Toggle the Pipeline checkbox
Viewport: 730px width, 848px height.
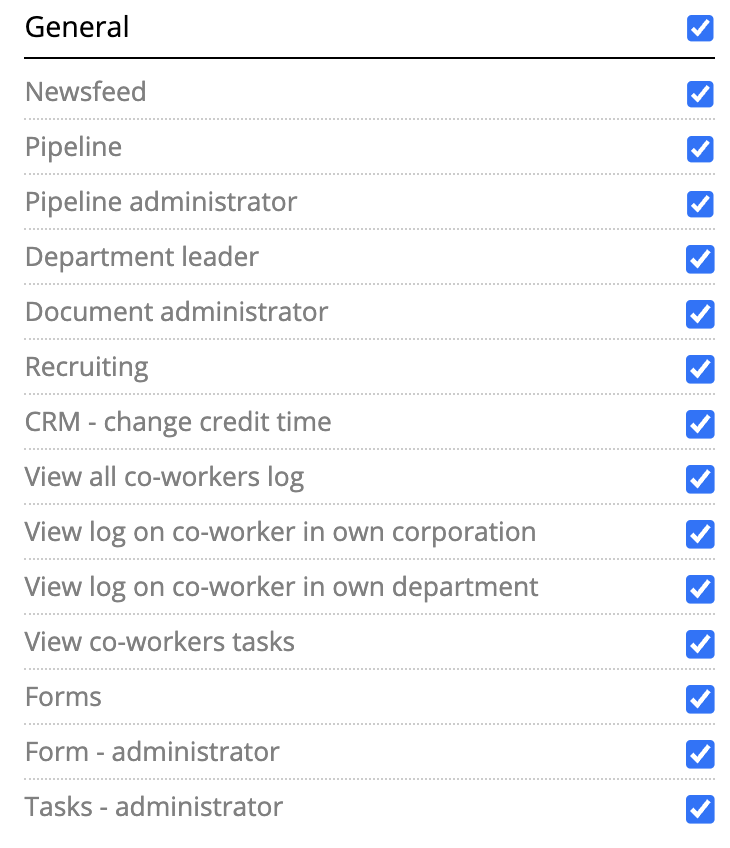pos(700,149)
